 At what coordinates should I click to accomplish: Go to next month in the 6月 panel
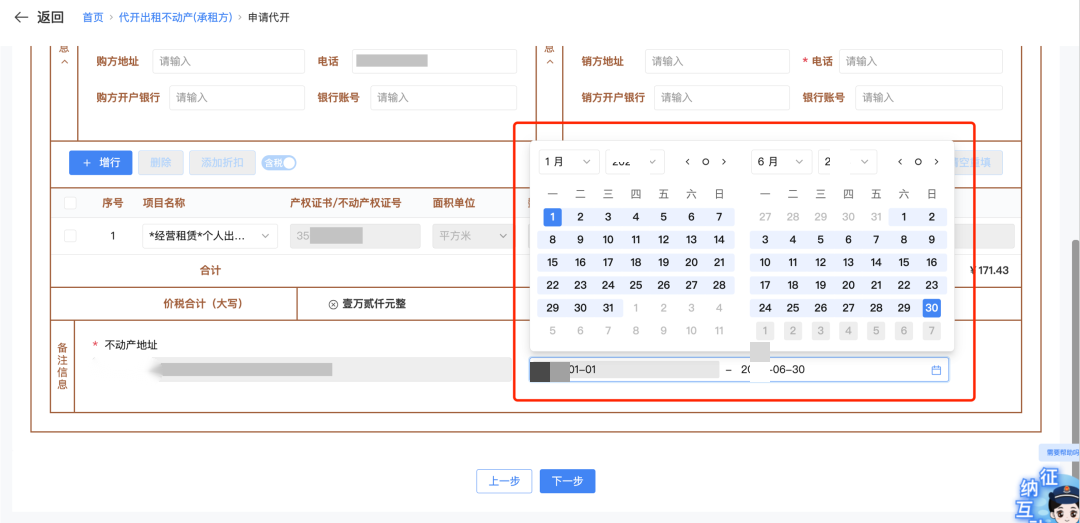[x=936, y=162]
